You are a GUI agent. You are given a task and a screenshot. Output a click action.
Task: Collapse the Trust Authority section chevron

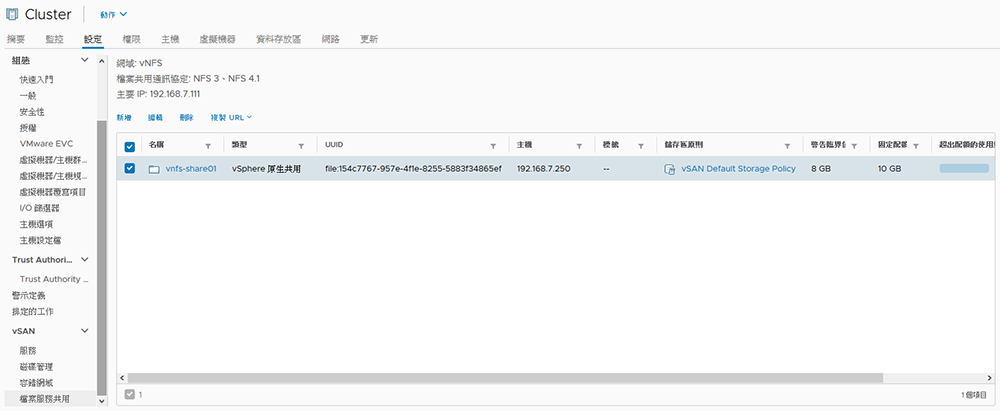pyautogui.click(x=85, y=260)
